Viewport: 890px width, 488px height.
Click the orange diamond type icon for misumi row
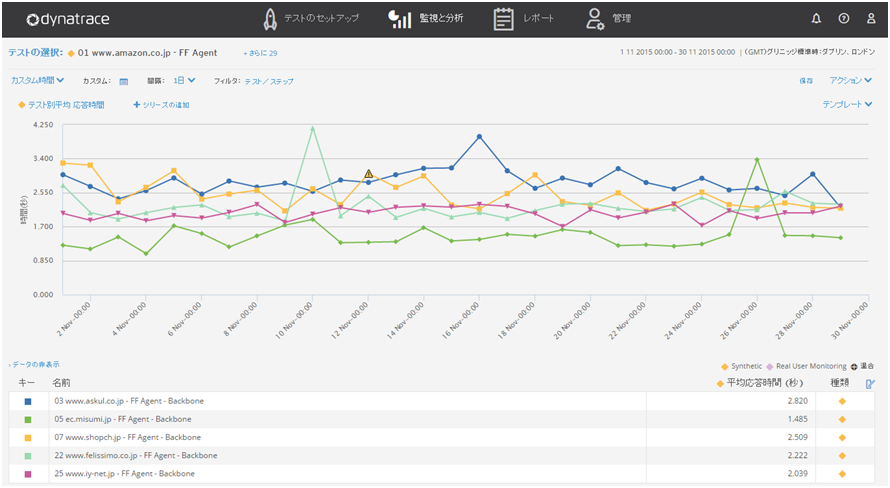point(842,419)
